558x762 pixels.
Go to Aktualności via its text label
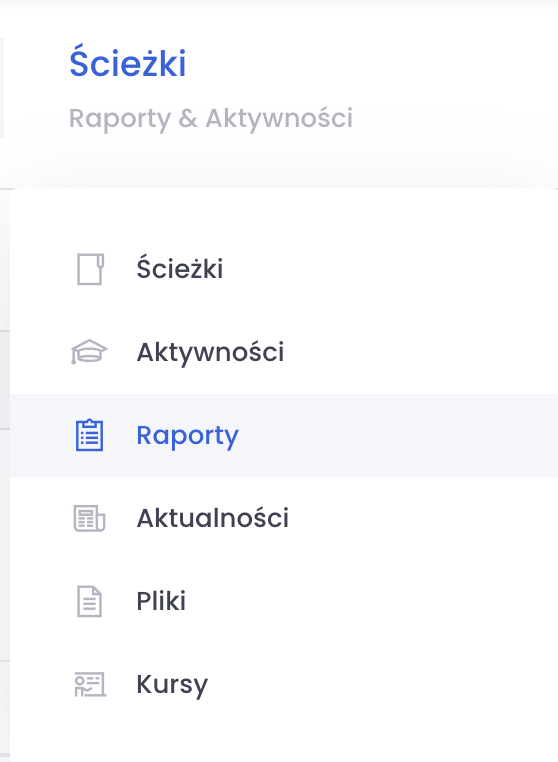point(213,518)
